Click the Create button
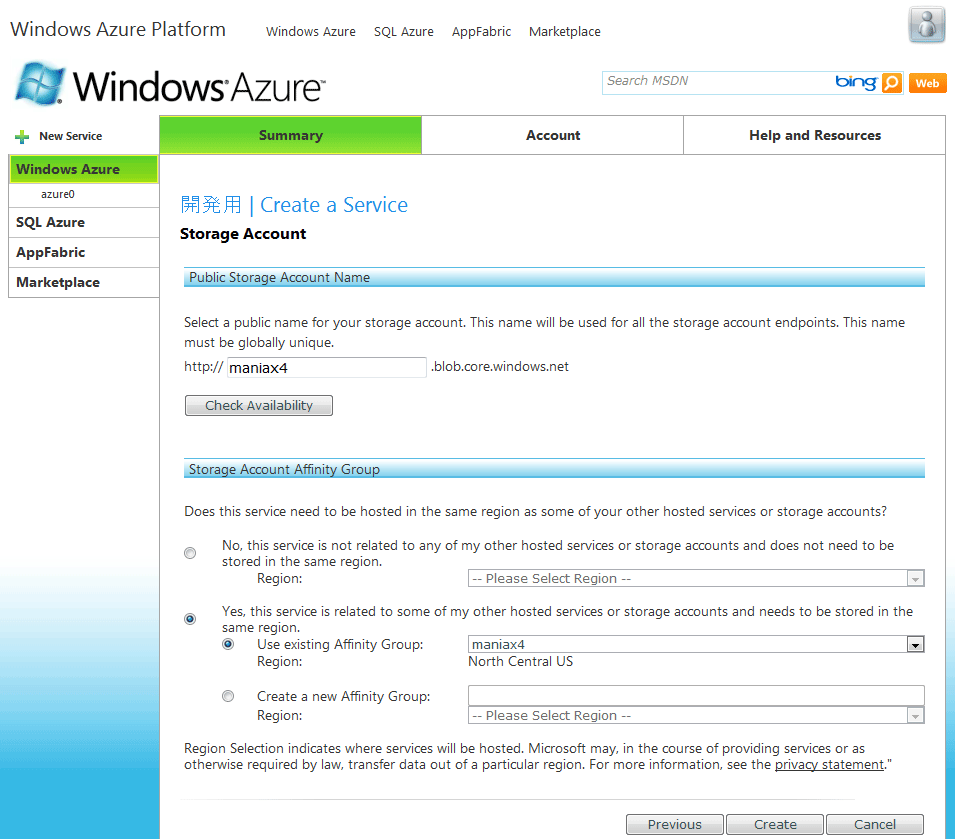955x839 pixels. click(x=775, y=824)
